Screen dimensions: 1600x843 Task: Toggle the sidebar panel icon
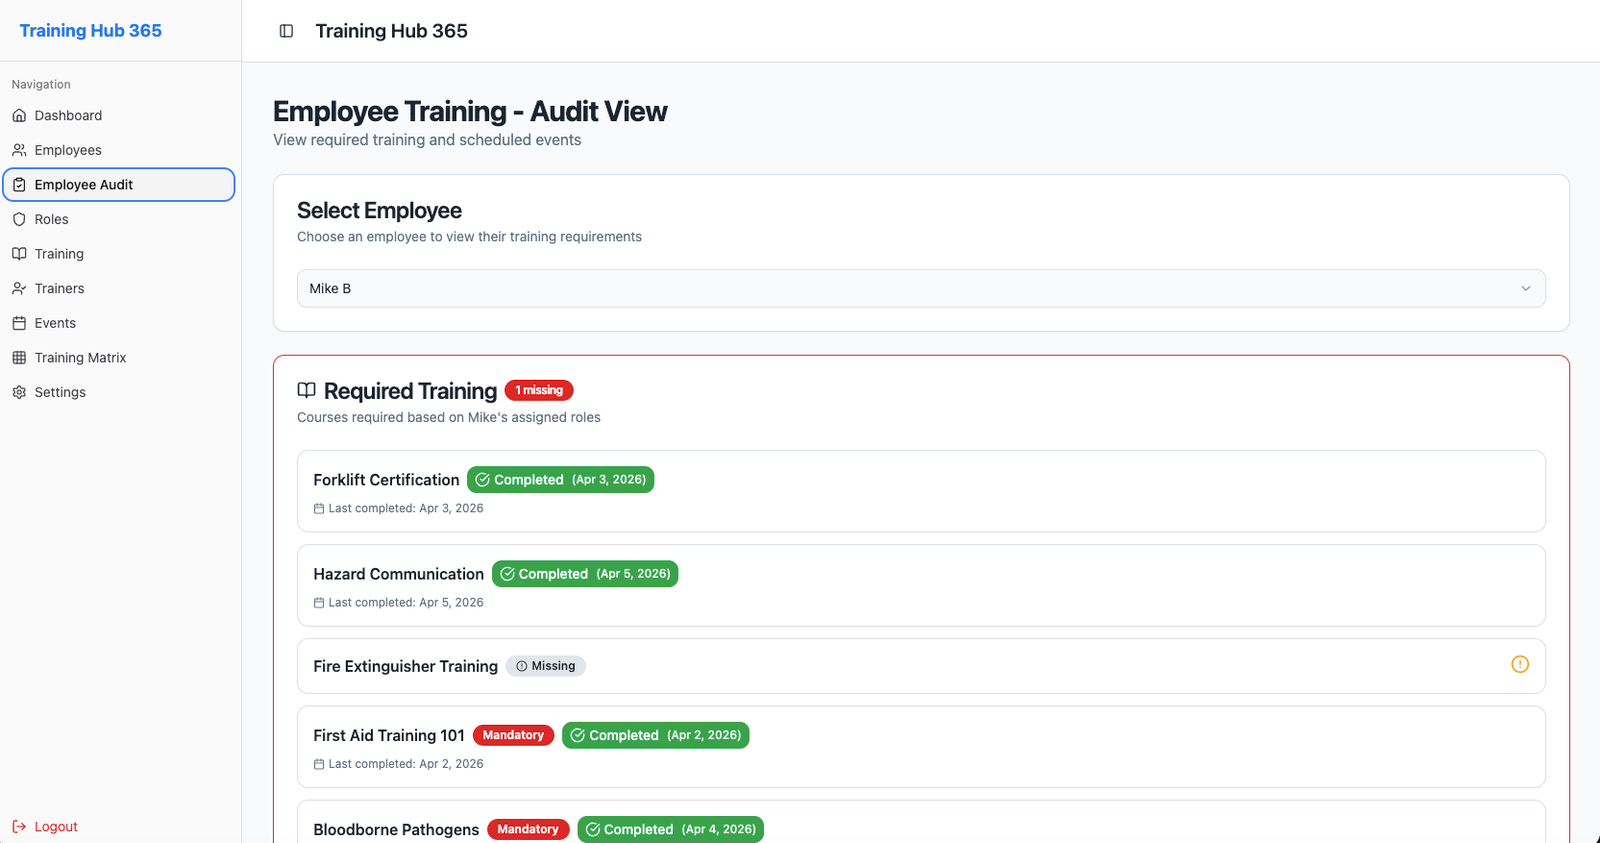click(x=286, y=31)
